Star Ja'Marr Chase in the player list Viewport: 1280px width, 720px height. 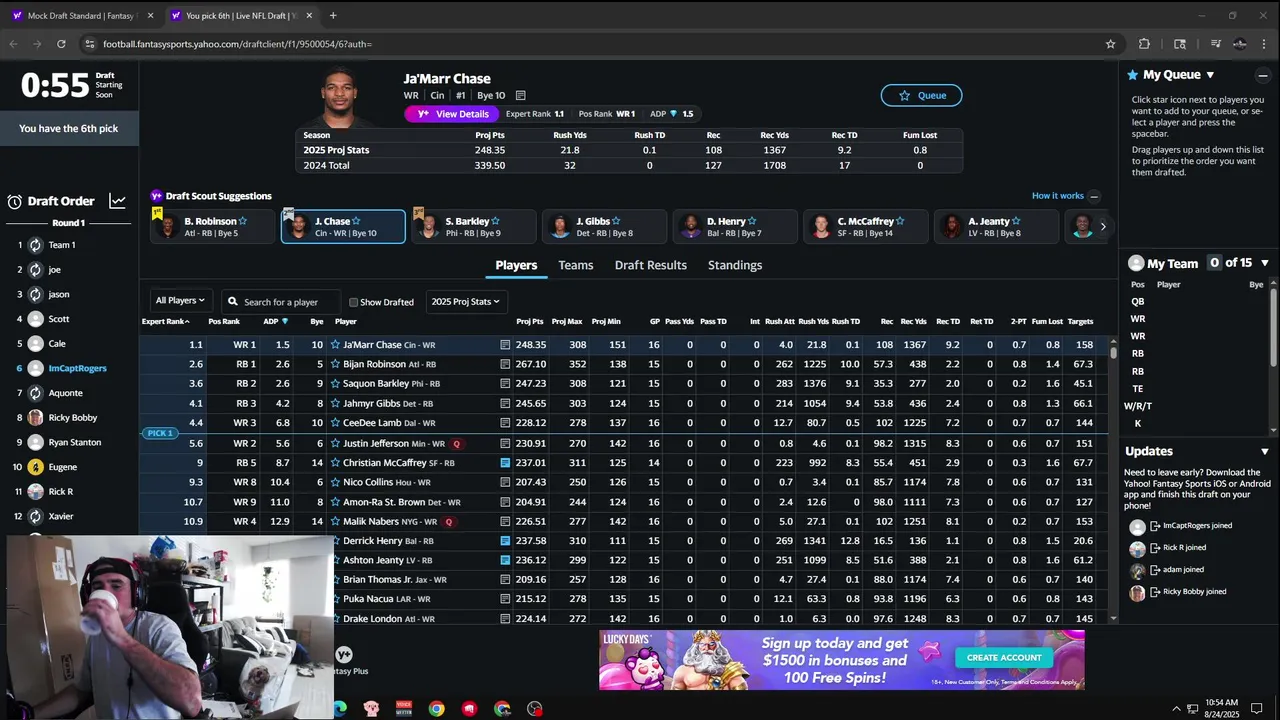335,345
